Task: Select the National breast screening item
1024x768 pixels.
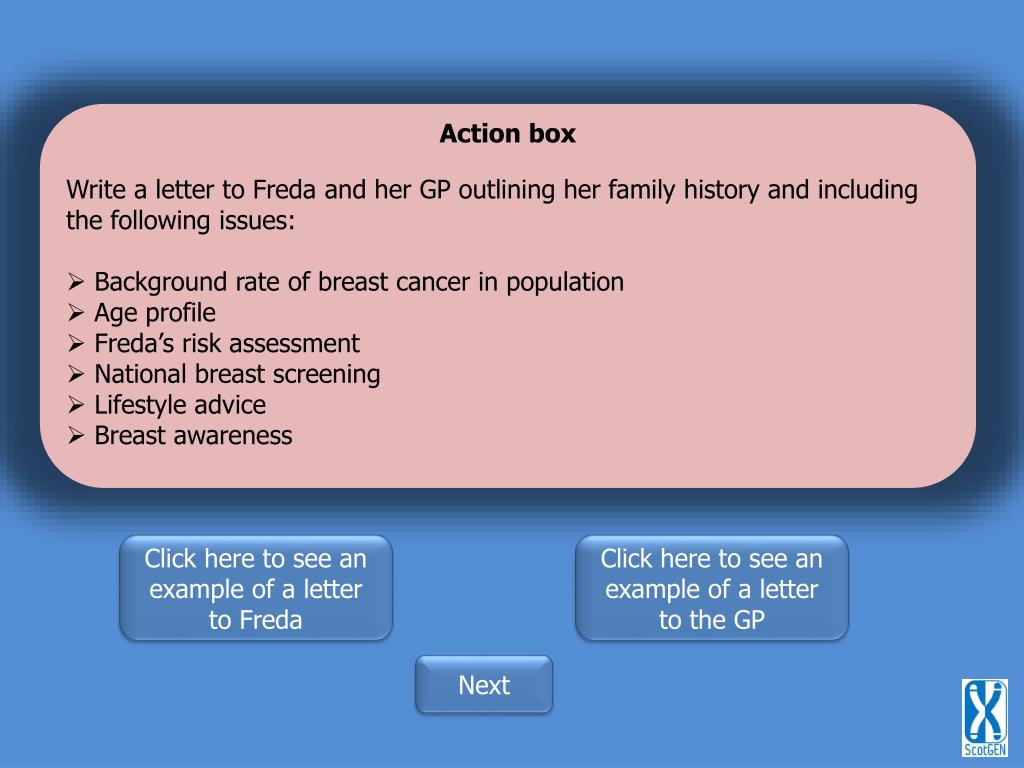Action: pos(237,374)
